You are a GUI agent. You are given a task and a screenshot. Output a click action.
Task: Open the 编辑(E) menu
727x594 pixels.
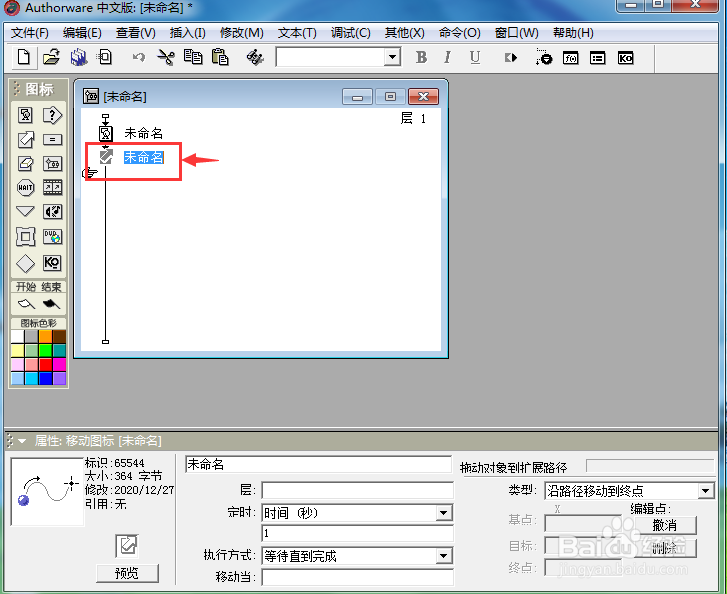[x=82, y=33]
